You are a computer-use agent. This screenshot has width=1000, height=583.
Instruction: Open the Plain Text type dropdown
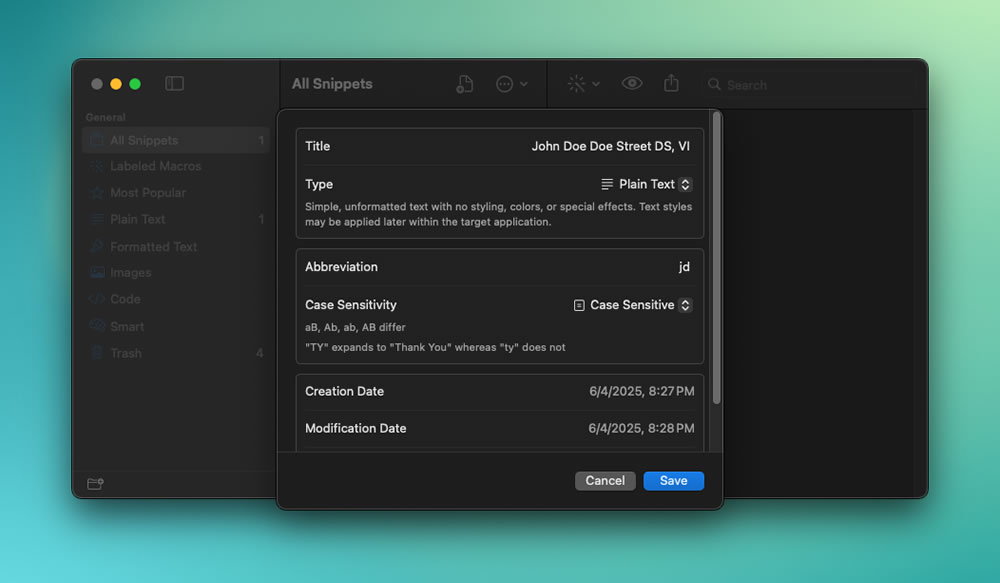point(646,184)
